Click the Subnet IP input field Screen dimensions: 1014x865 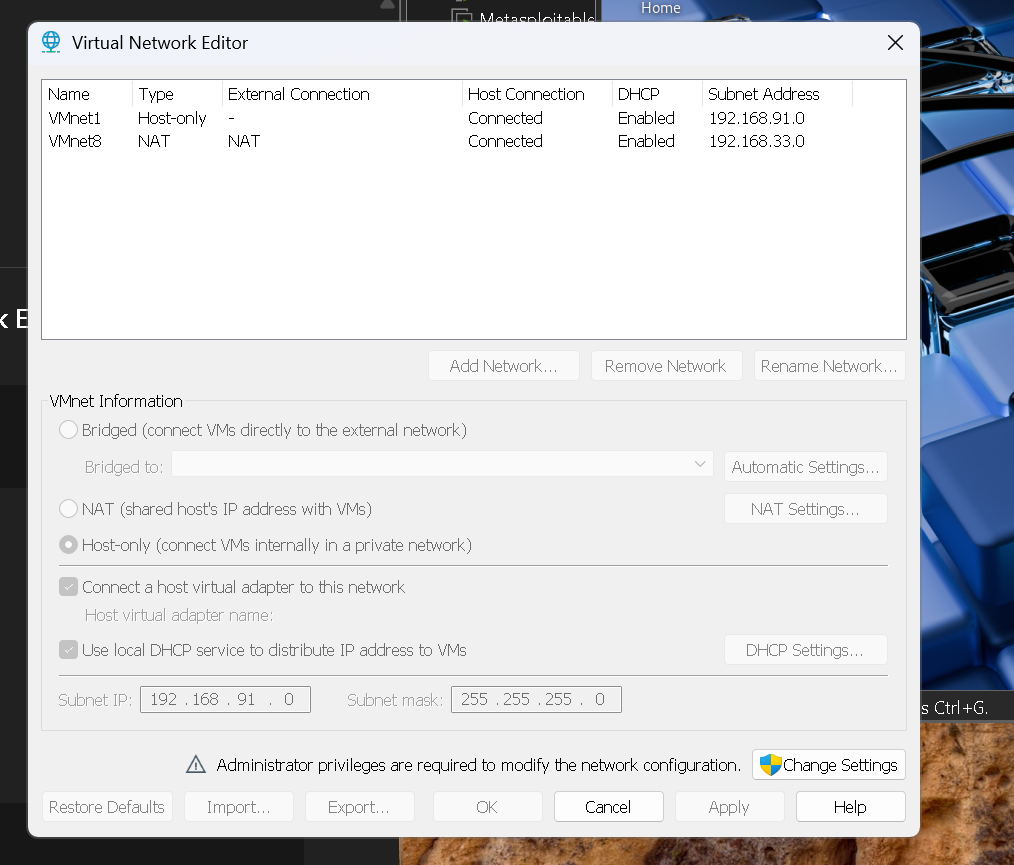[x=225, y=699]
